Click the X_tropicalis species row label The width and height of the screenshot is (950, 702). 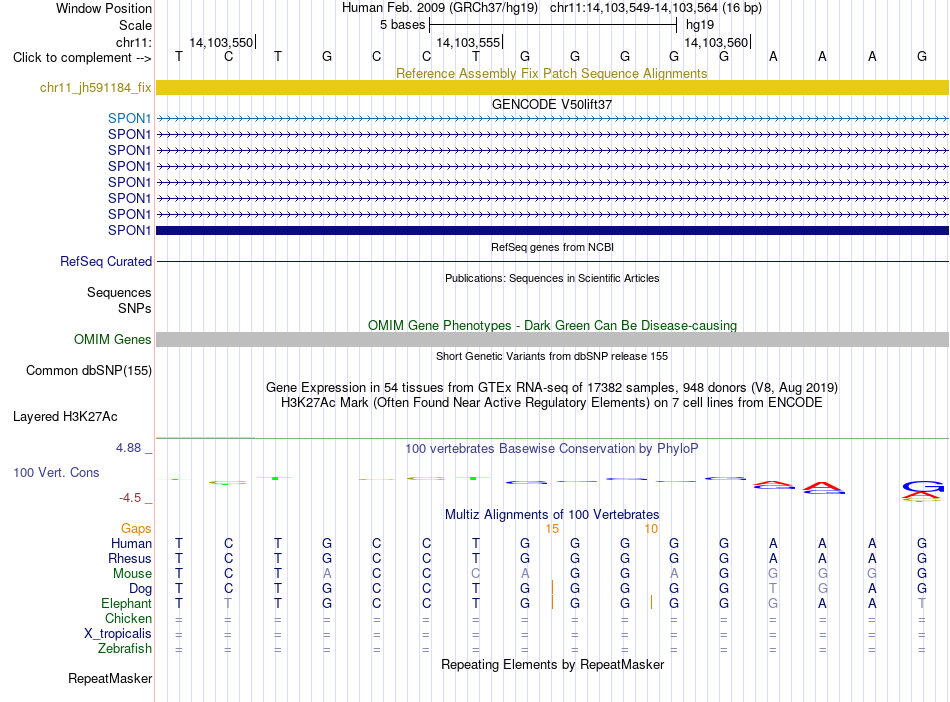point(118,633)
